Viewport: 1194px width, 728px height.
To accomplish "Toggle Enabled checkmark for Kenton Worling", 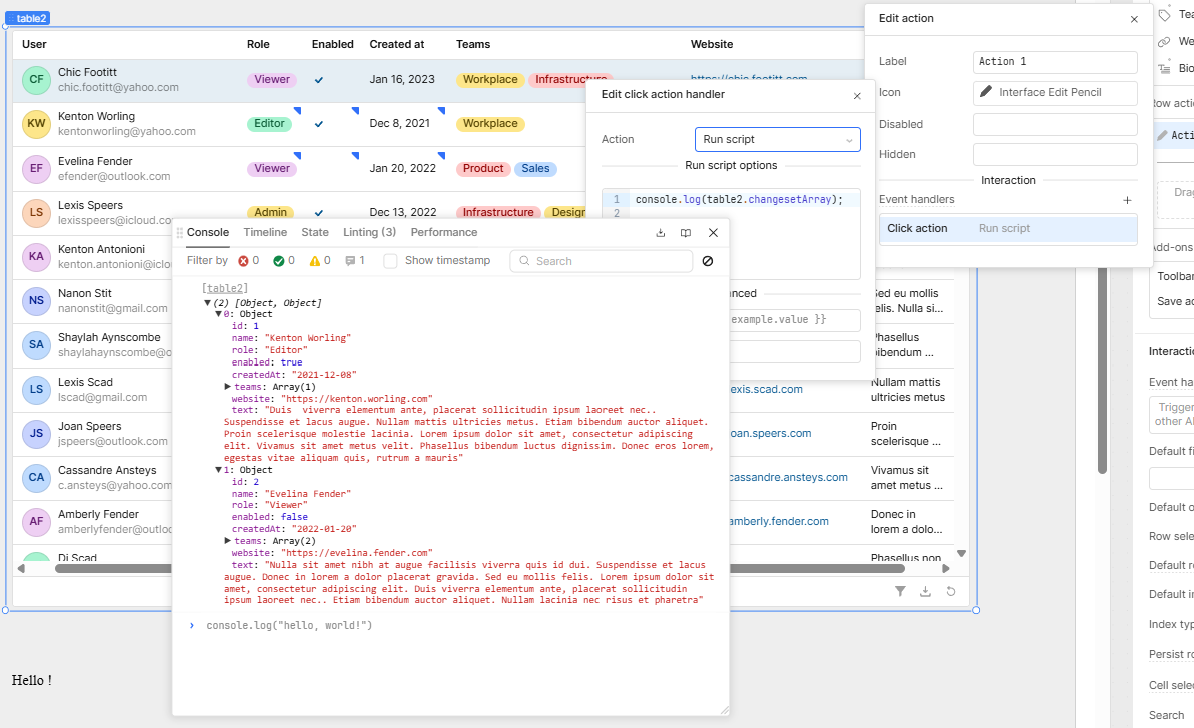I will 319,124.
